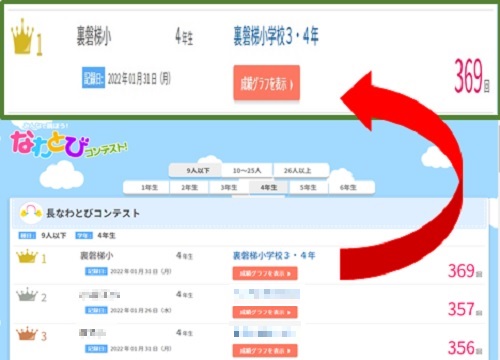Select the 10〜25人 group size tab
Viewport: 500px width, 360px height.
pyautogui.click(x=247, y=171)
